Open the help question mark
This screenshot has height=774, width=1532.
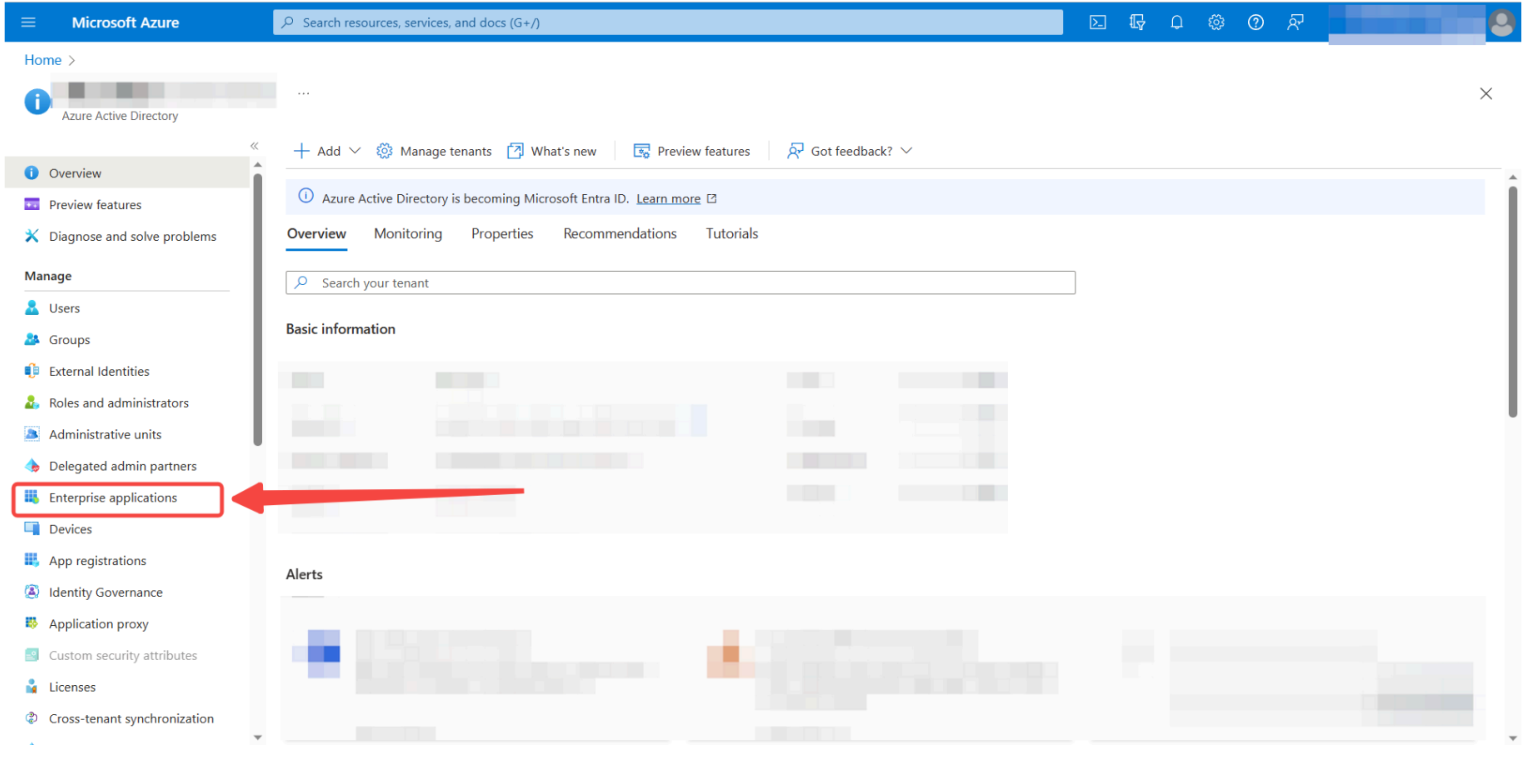[1256, 22]
